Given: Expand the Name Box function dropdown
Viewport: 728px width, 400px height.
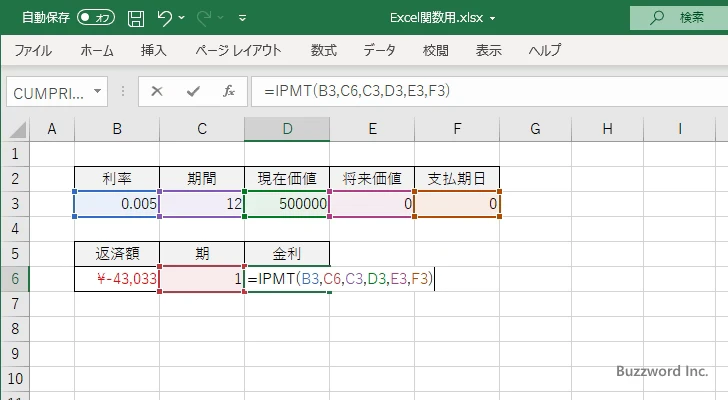Looking at the screenshot, I should 97,91.
